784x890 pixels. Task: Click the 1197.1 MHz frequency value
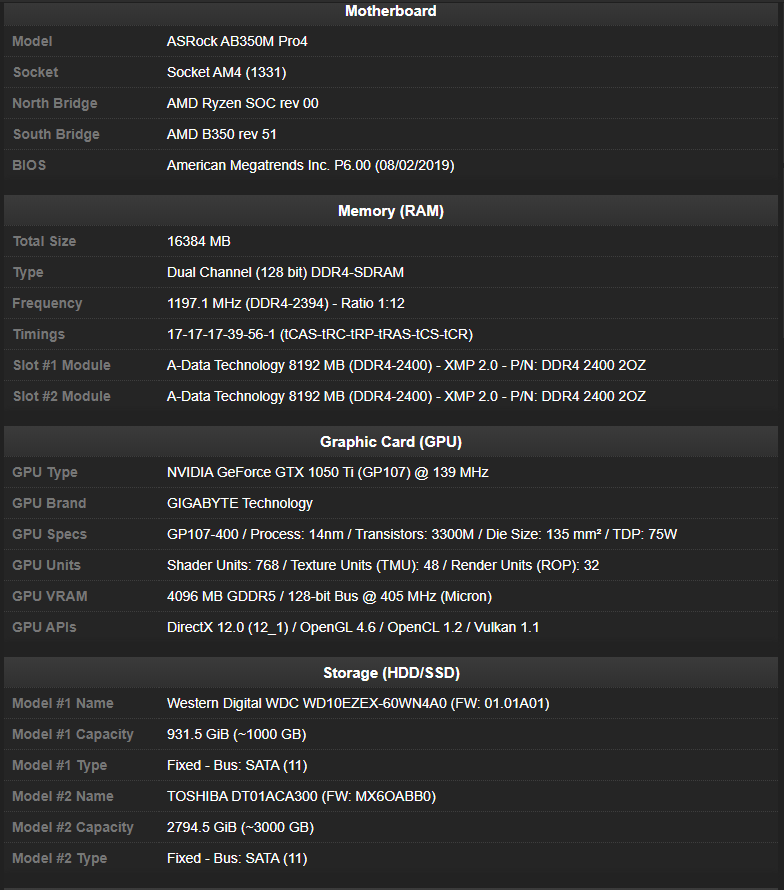(x=286, y=304)
